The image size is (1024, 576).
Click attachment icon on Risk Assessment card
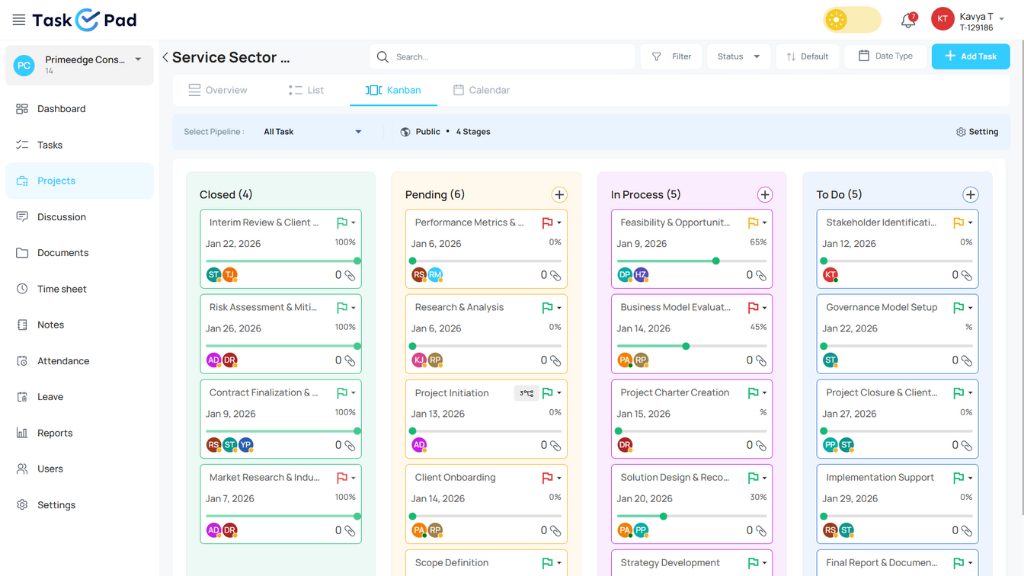pos(350,360)
